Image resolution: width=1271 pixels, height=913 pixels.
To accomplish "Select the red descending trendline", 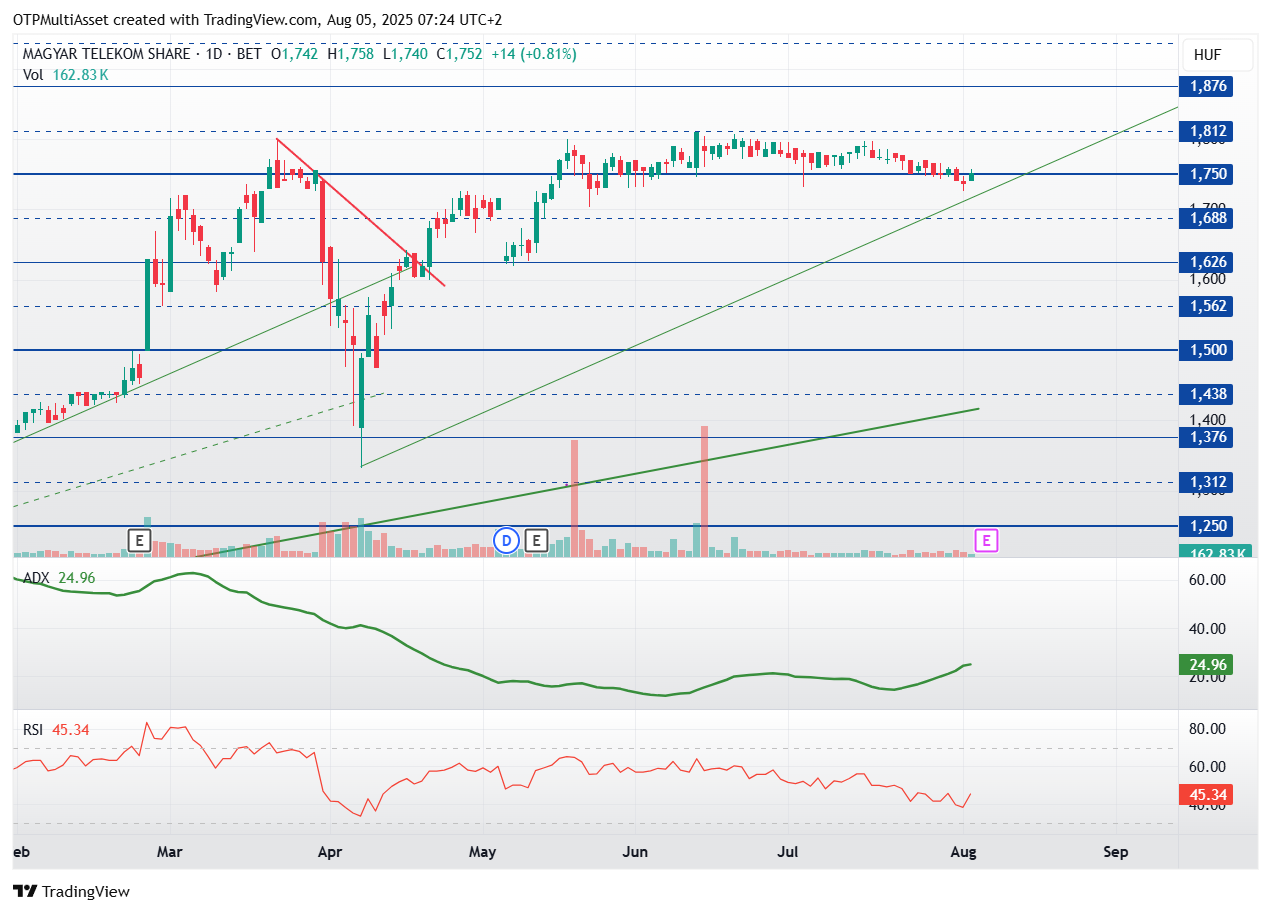I will point(360,211).
